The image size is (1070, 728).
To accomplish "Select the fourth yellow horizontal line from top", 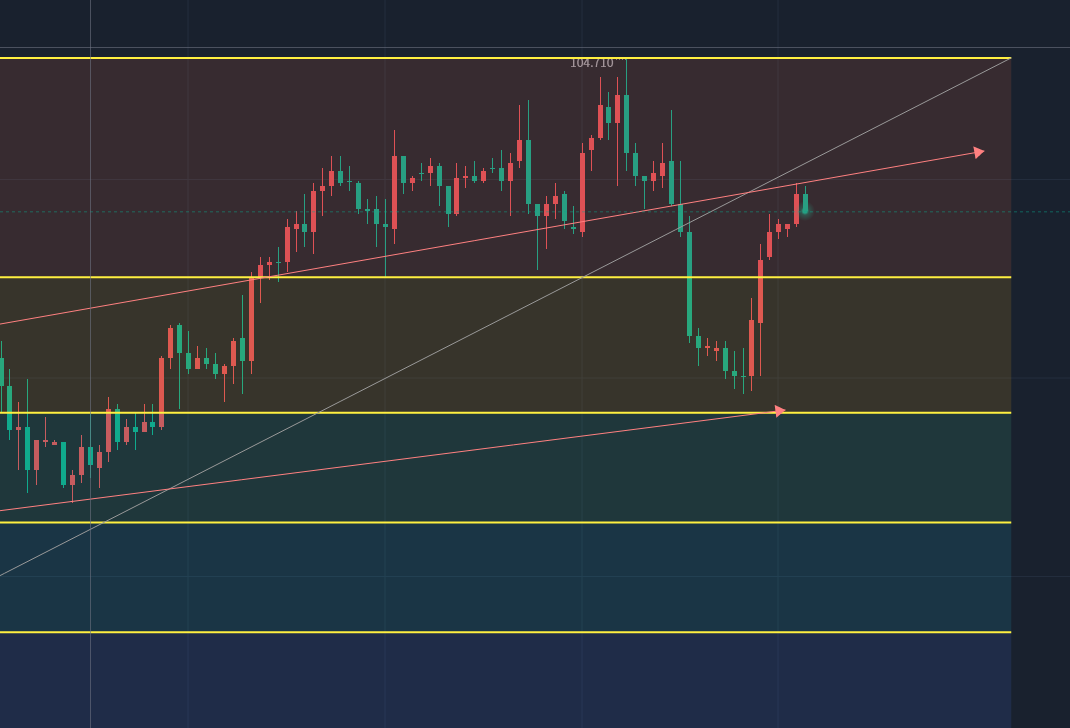I will click(500, 522).
